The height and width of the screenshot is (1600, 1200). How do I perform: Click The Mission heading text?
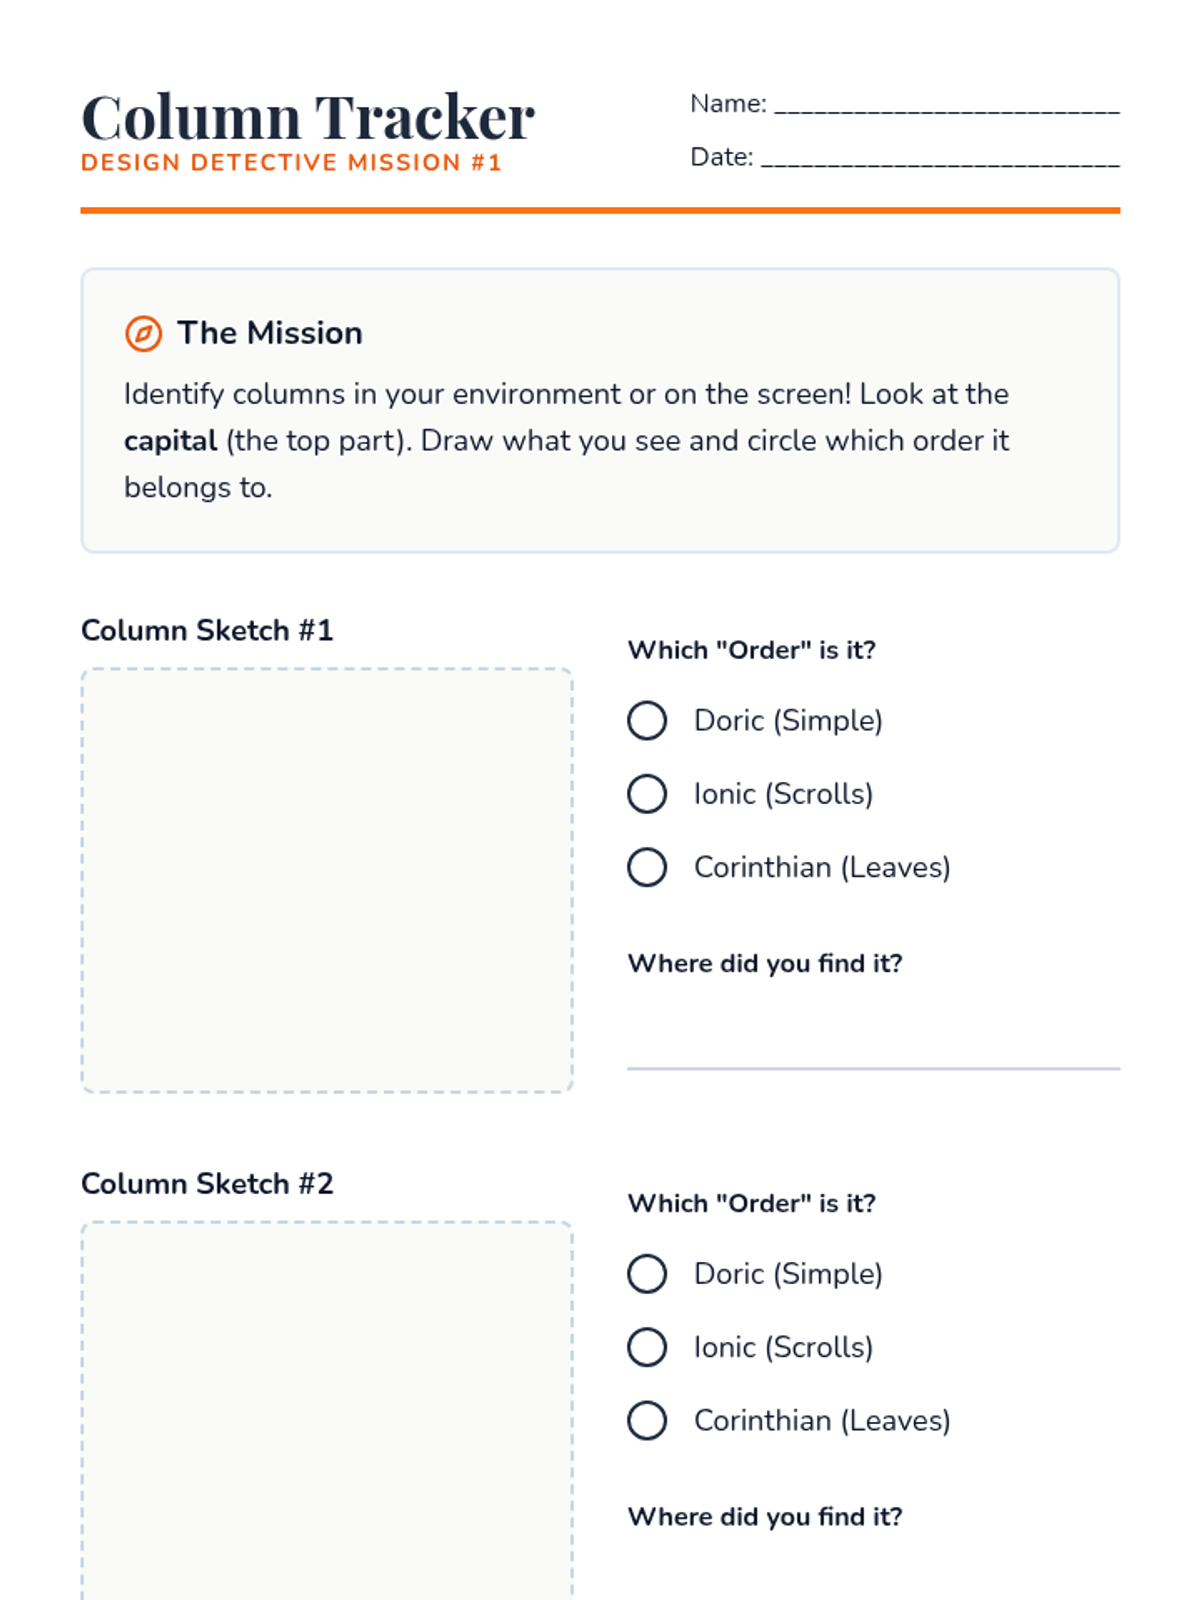click(270, 333)
